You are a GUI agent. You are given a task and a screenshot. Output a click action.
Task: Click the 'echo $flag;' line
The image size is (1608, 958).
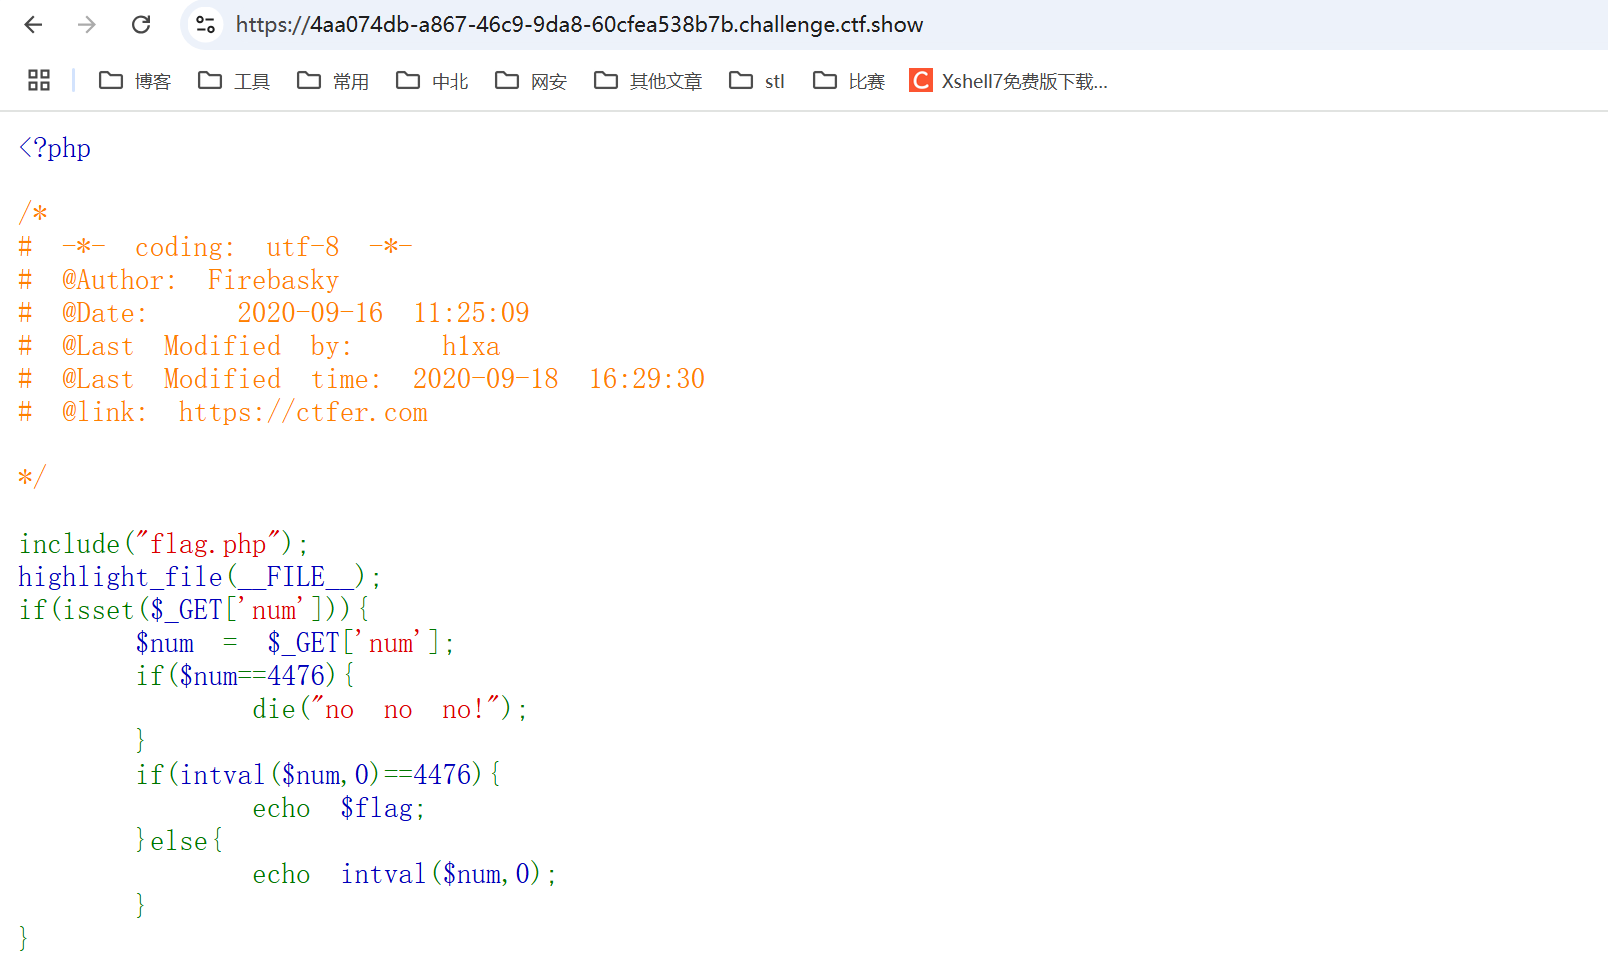(x=339, y=808)
